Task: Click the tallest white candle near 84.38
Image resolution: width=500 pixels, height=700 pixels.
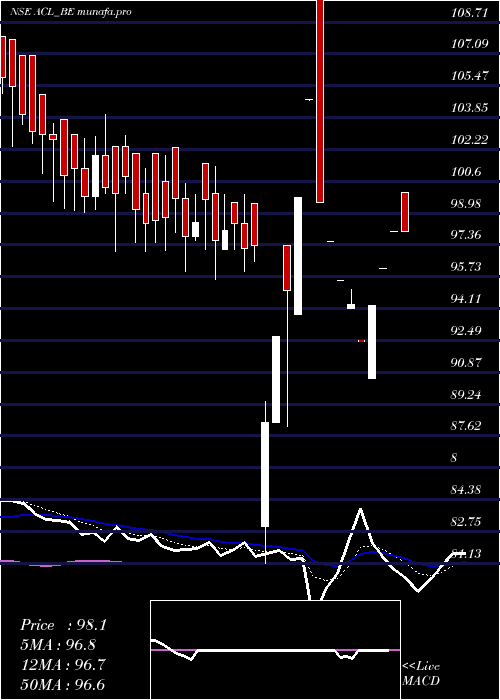Action: [265, 474]
